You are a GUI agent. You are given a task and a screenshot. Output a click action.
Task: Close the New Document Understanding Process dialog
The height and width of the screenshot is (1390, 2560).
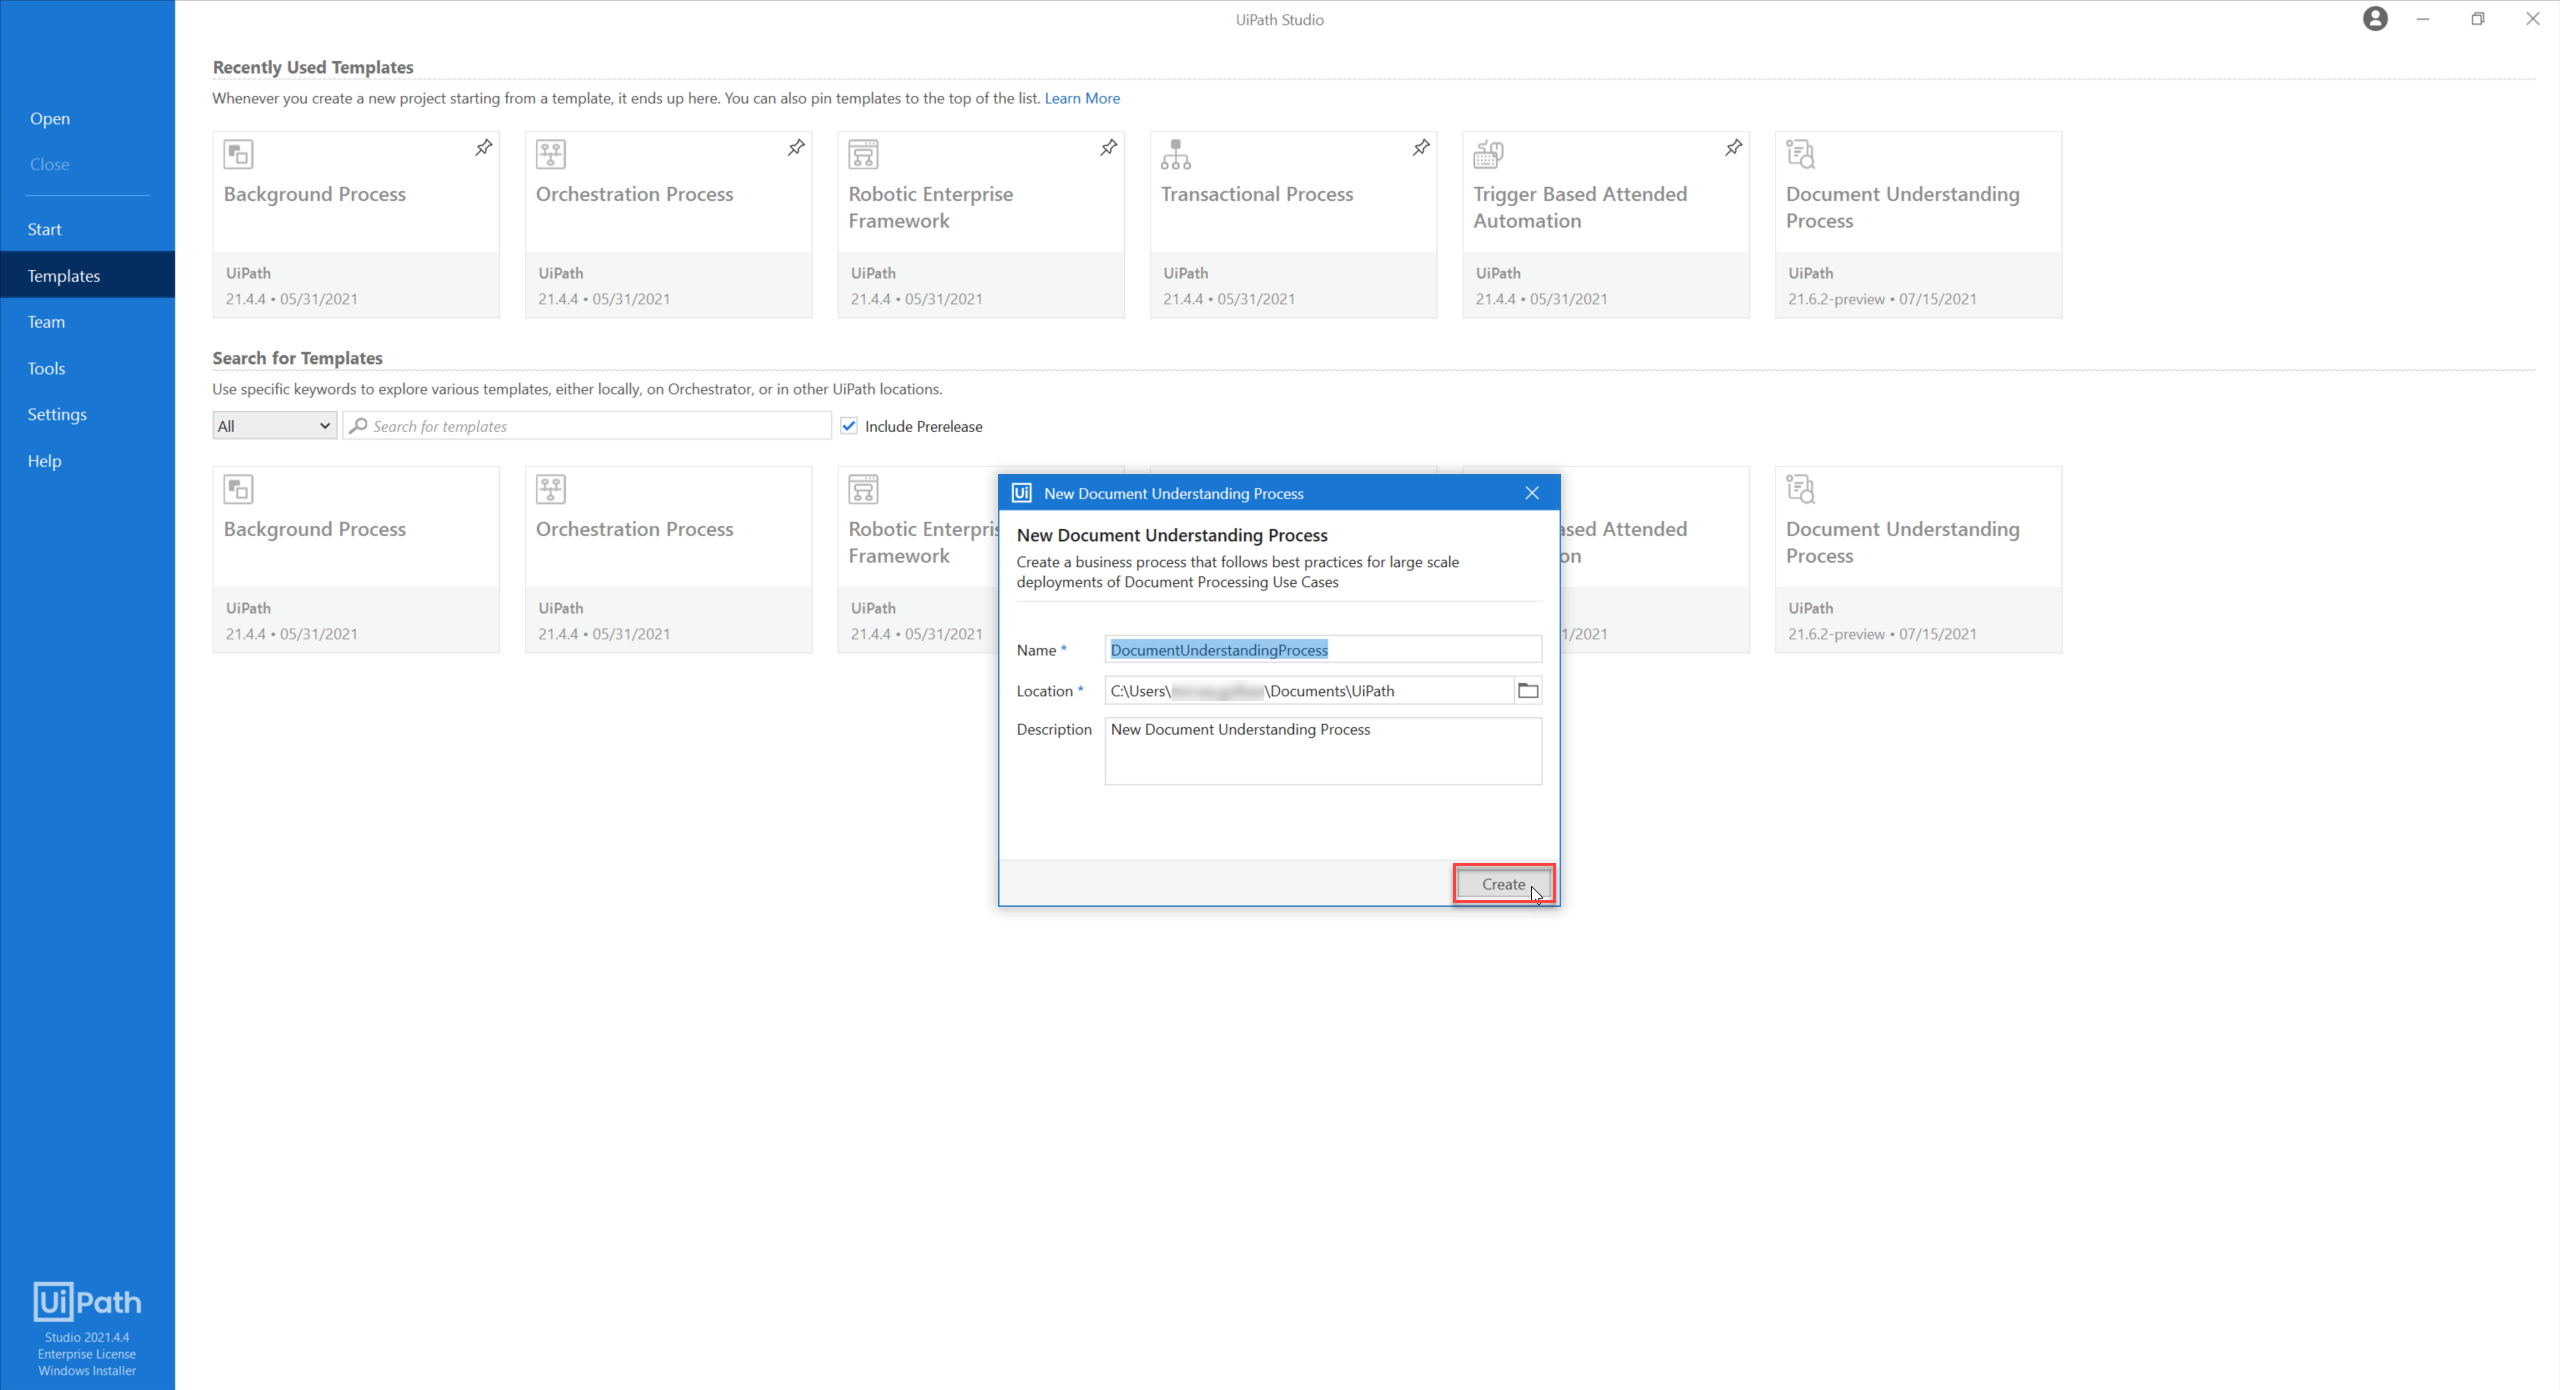[1532, 493]
